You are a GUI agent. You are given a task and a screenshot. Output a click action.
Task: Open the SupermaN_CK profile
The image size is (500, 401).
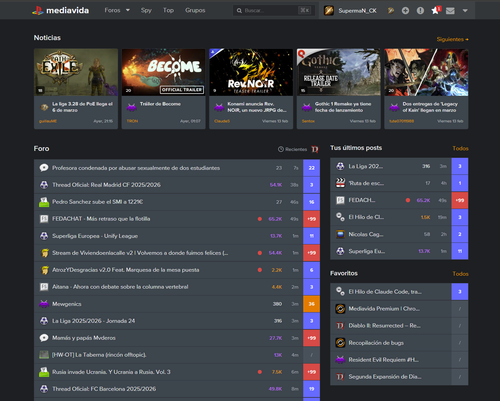coord(350,11)
